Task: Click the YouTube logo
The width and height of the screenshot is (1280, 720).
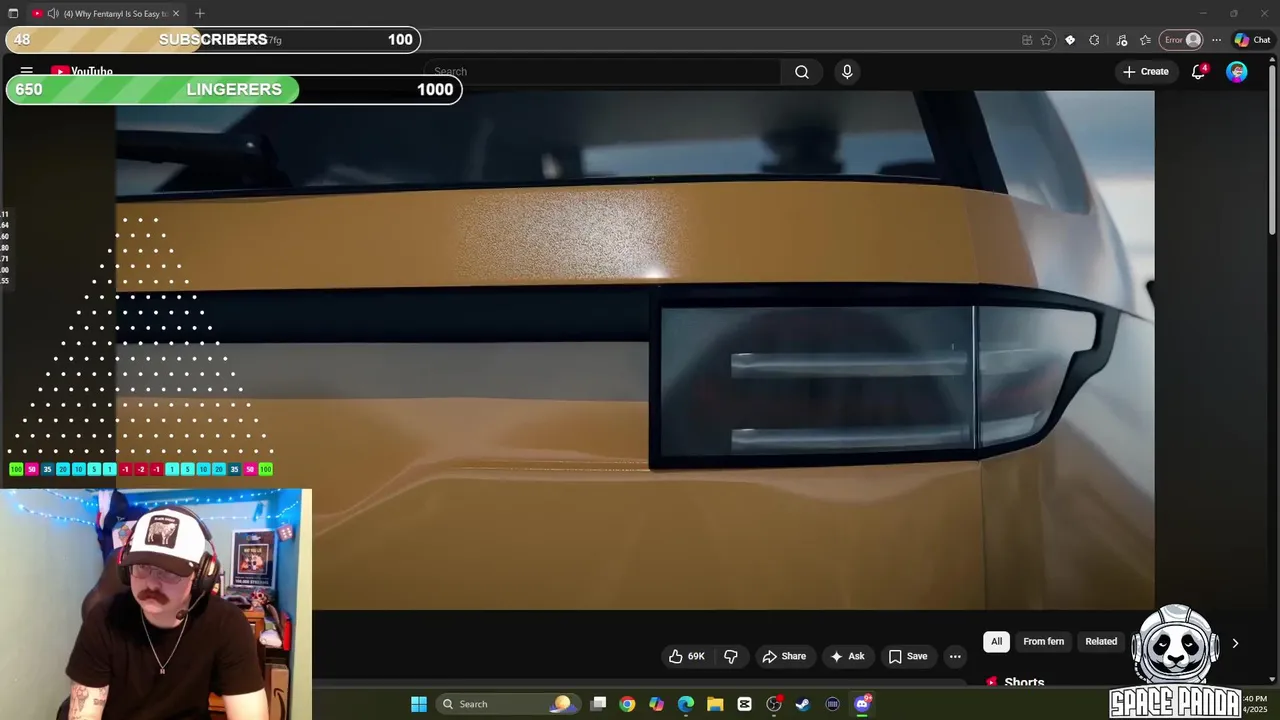Action: (82, 72)
